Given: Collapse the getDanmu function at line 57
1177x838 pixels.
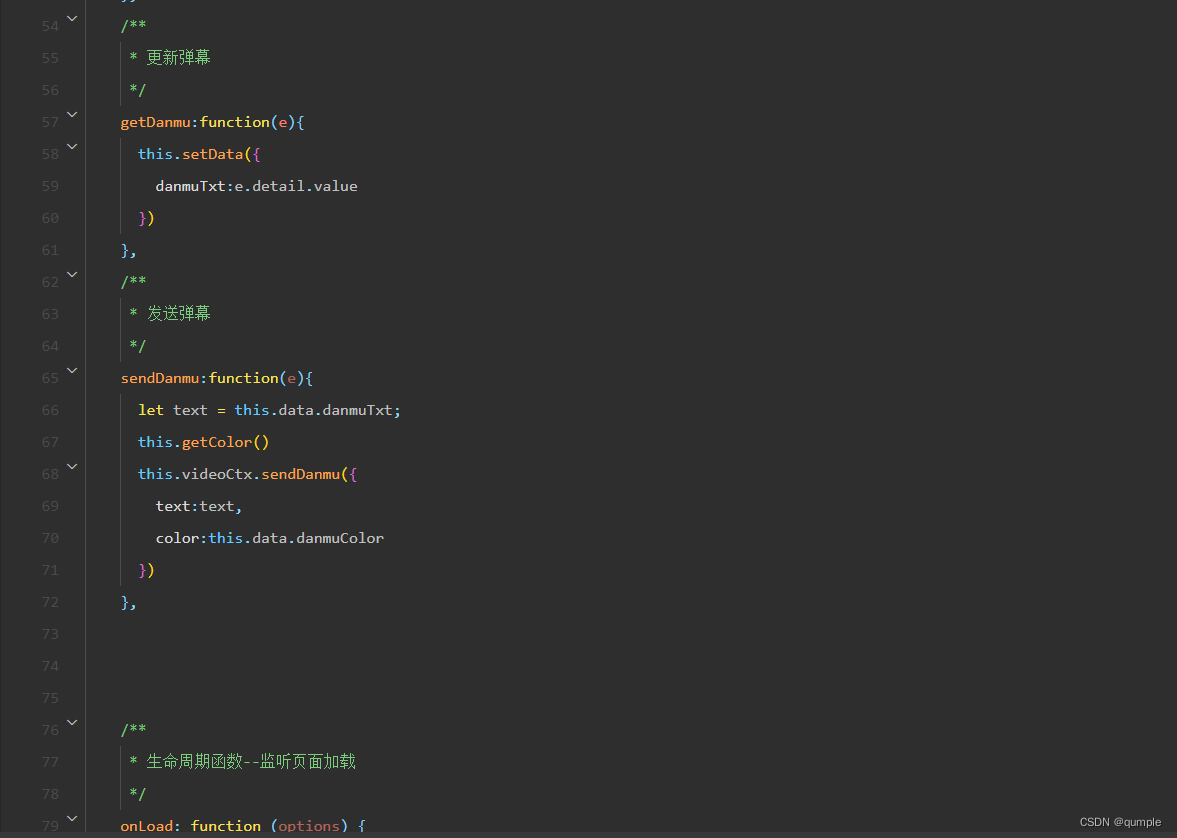Looking at the screenshot, I should (x=72, y=114).
